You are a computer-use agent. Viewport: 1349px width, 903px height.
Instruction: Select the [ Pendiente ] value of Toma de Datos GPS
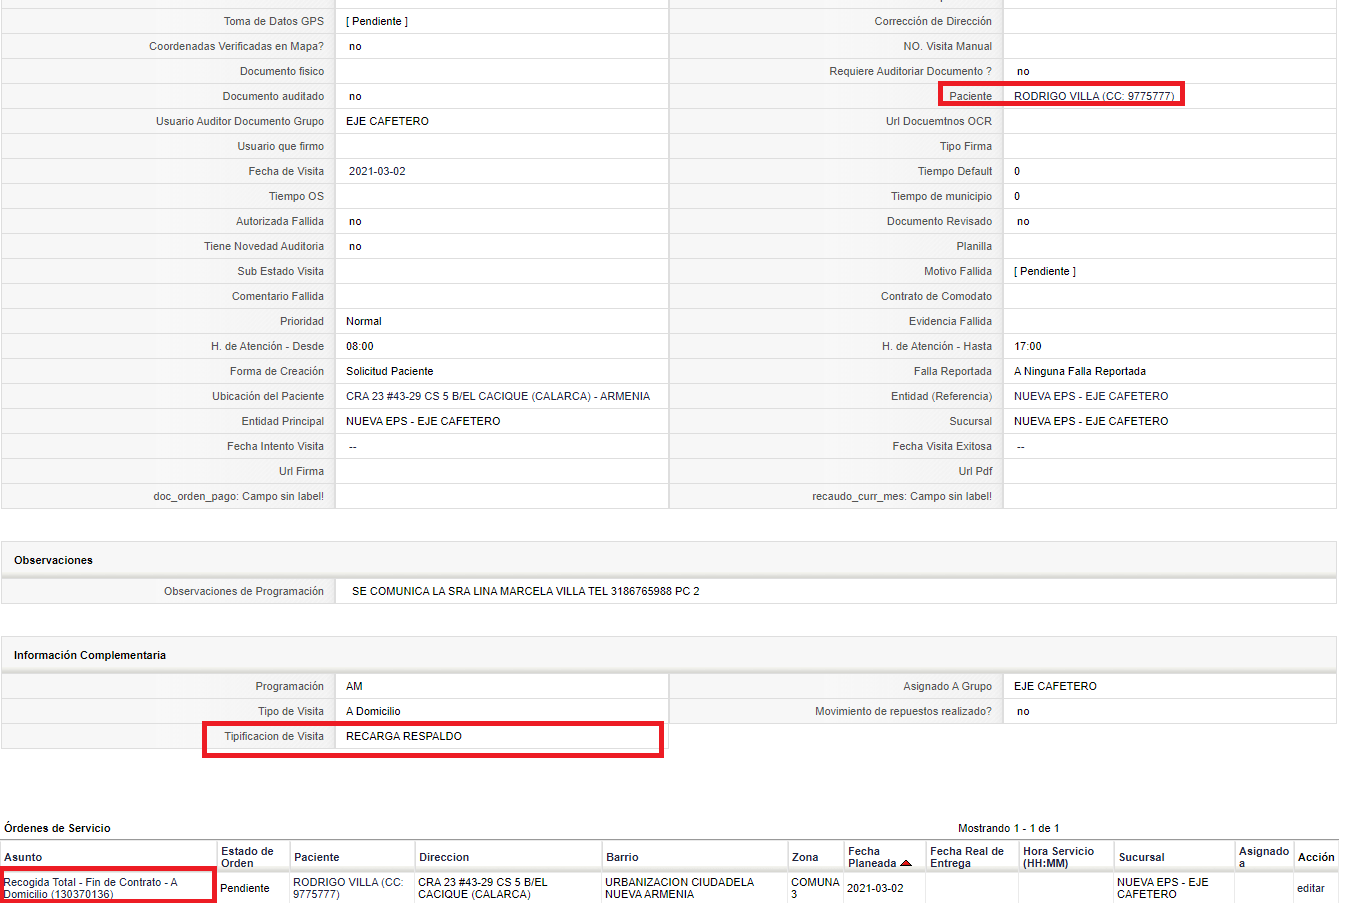(x=377, y=21)
